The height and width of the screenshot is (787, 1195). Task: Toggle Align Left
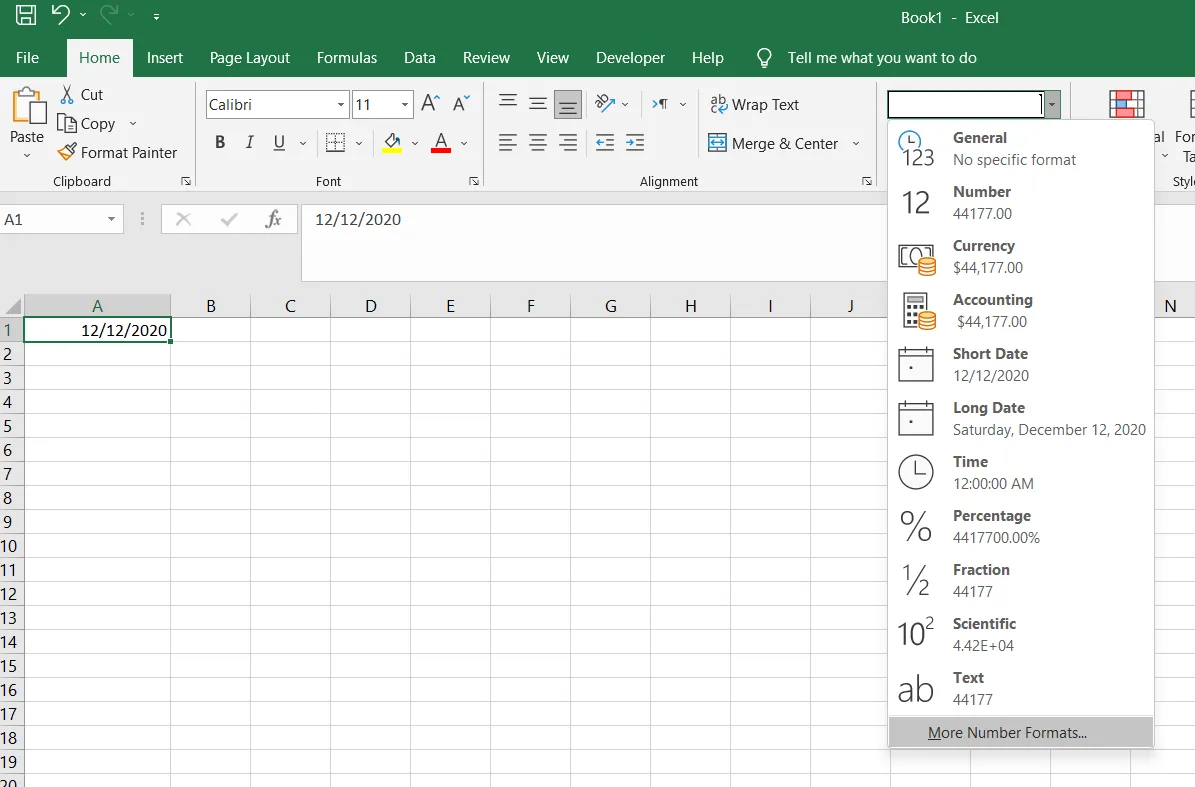tap(508, 142)
